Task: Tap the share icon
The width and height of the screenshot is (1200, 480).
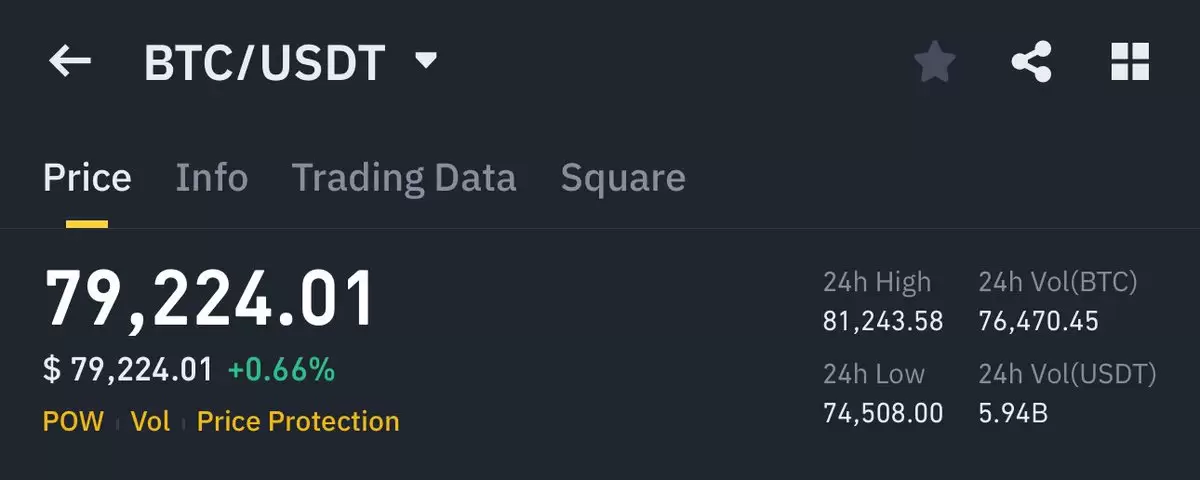Action: 1031,62
